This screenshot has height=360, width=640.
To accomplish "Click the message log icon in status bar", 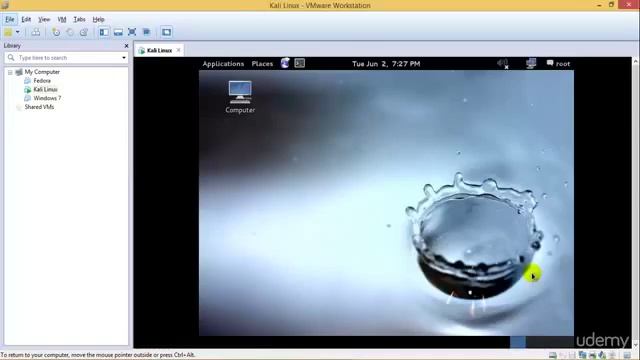I will [x=627, y=356].
